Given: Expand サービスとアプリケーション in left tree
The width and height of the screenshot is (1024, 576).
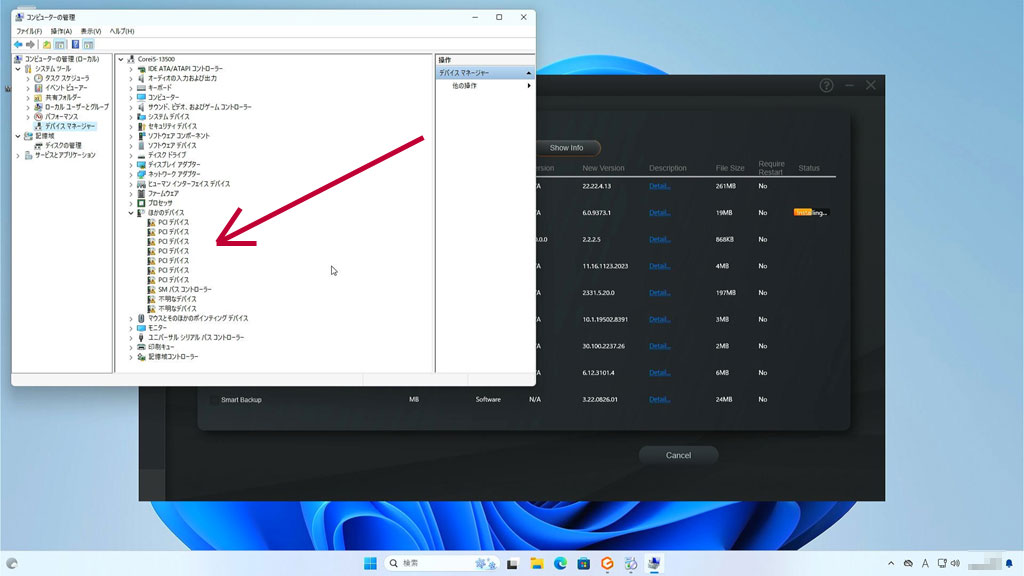Looking at the screenshot, I should coord(18,155).
